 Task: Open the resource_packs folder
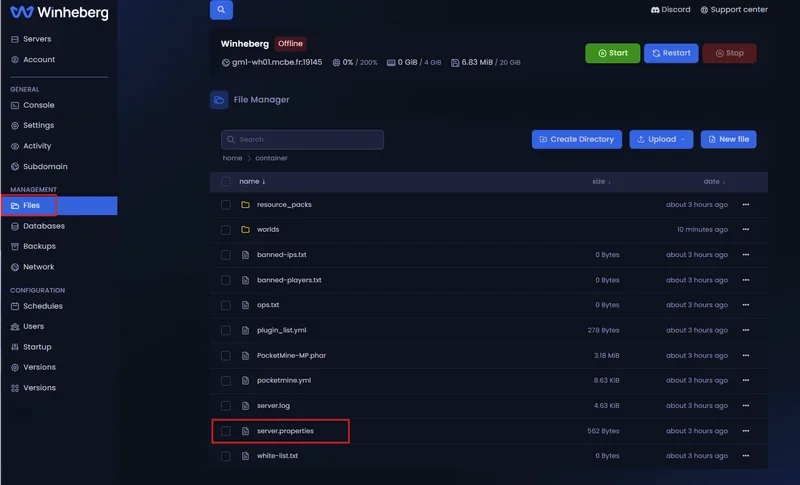(x=284, y=205)
